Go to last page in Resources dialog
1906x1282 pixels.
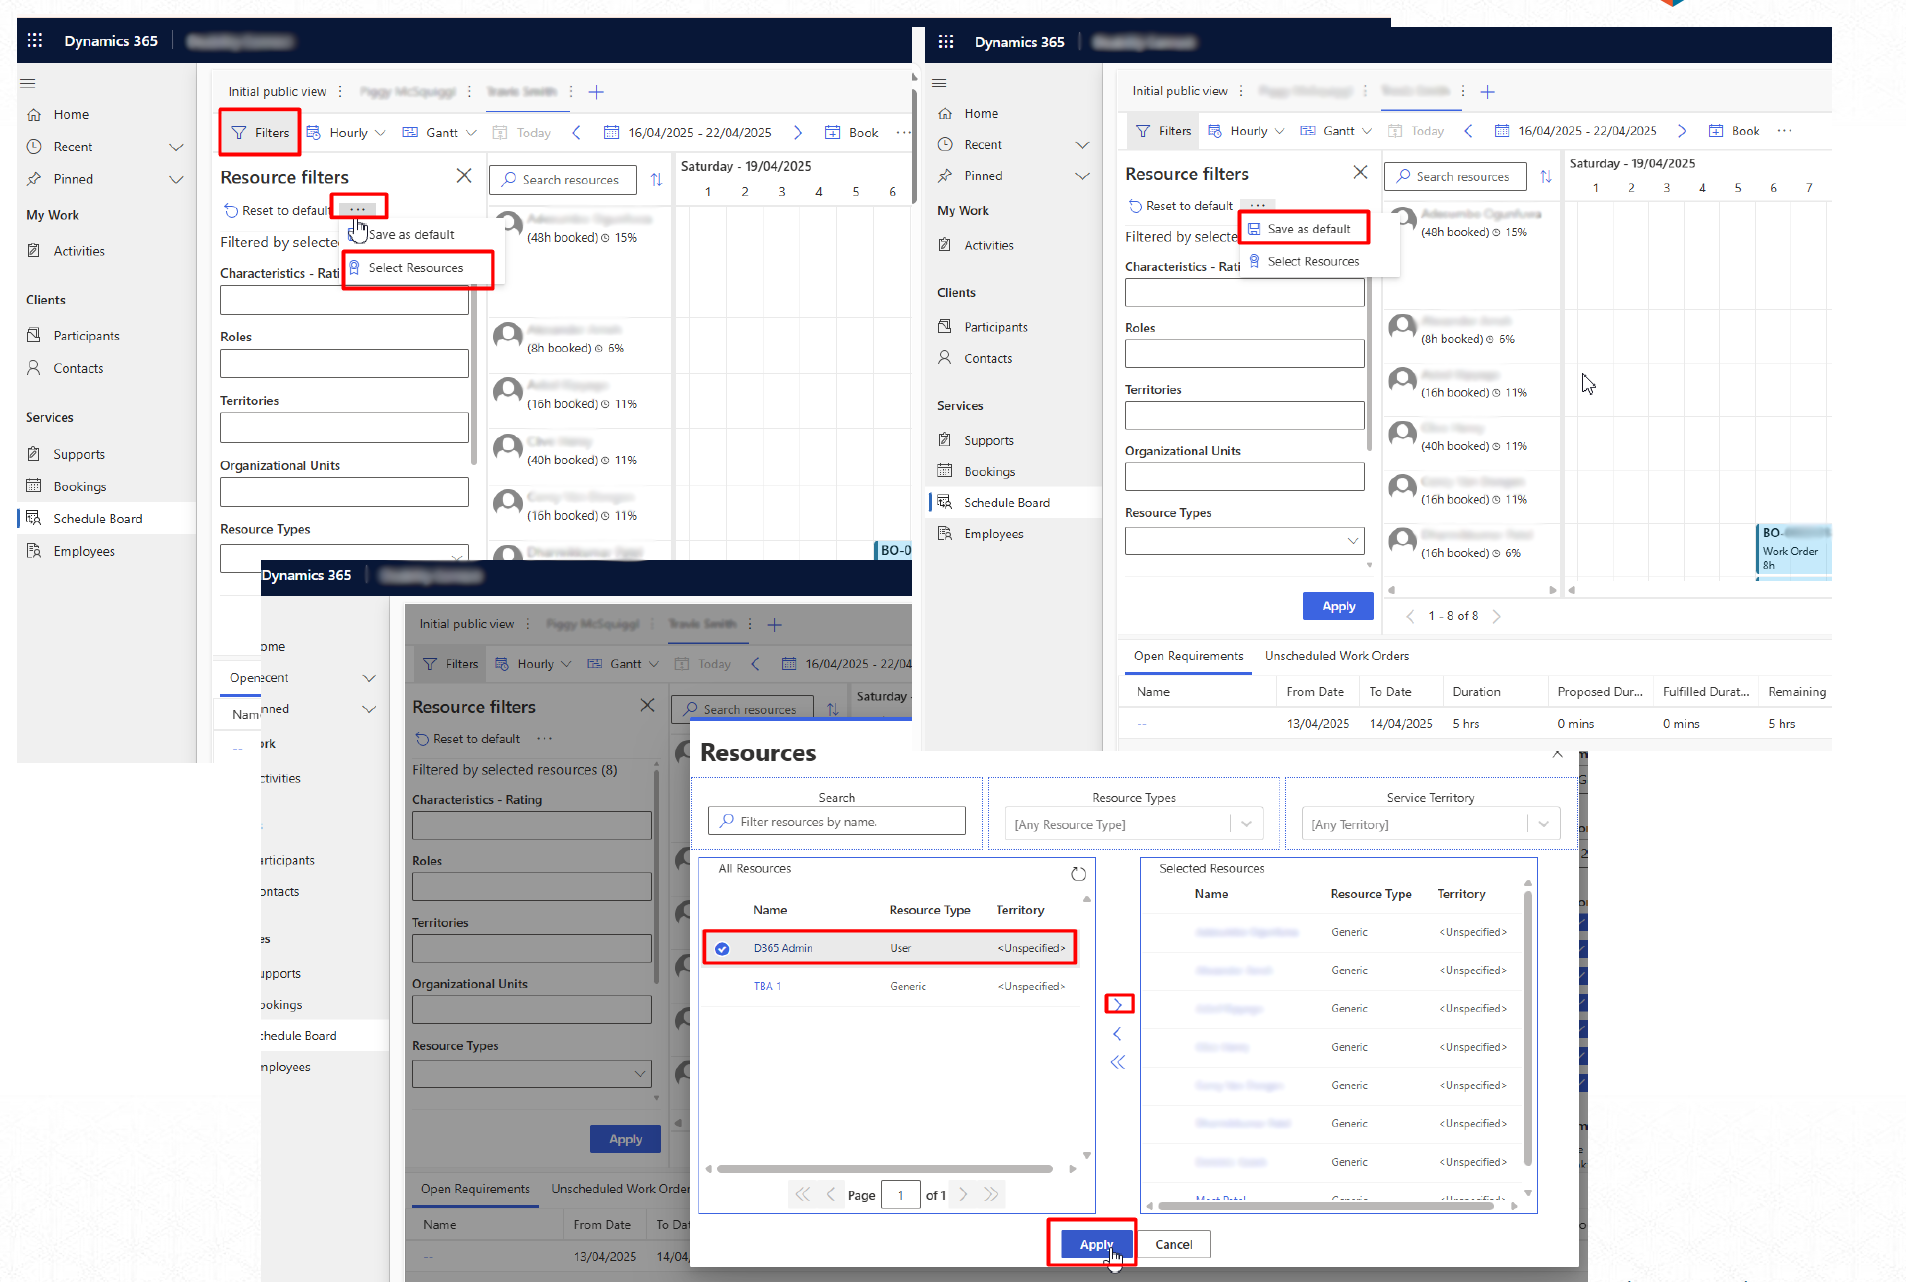coord(991,1194)
